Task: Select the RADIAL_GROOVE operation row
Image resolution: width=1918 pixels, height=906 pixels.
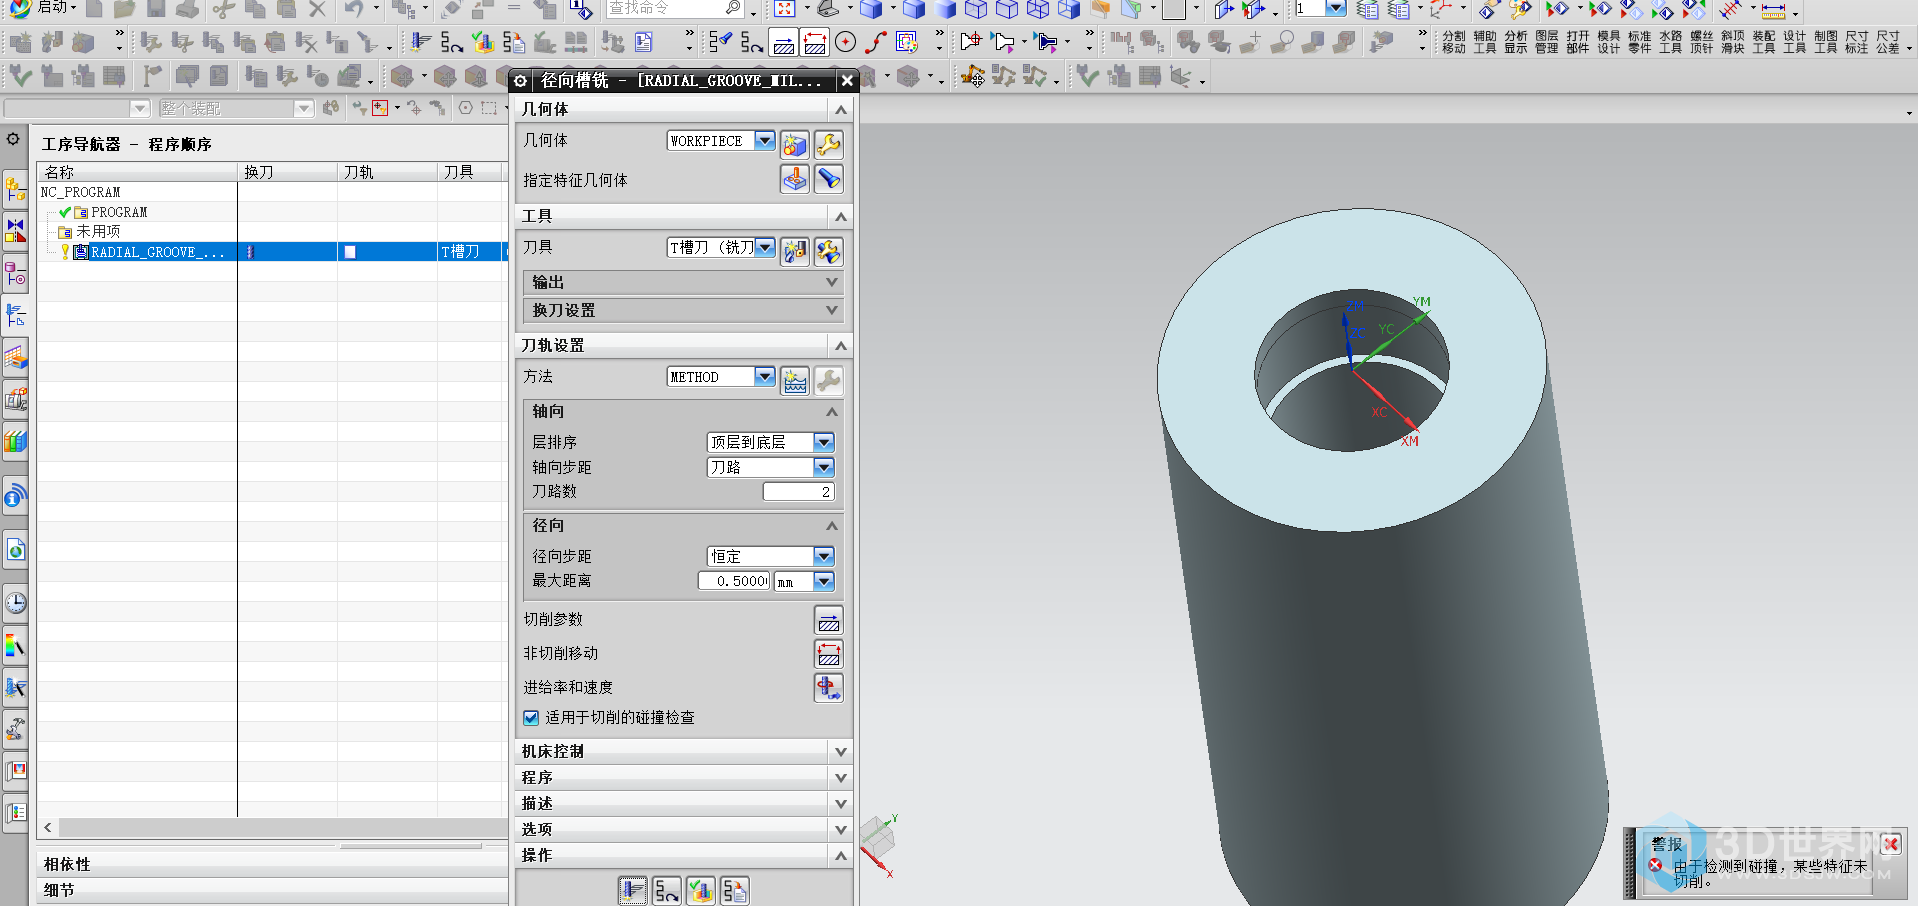Action: [273, 252]
